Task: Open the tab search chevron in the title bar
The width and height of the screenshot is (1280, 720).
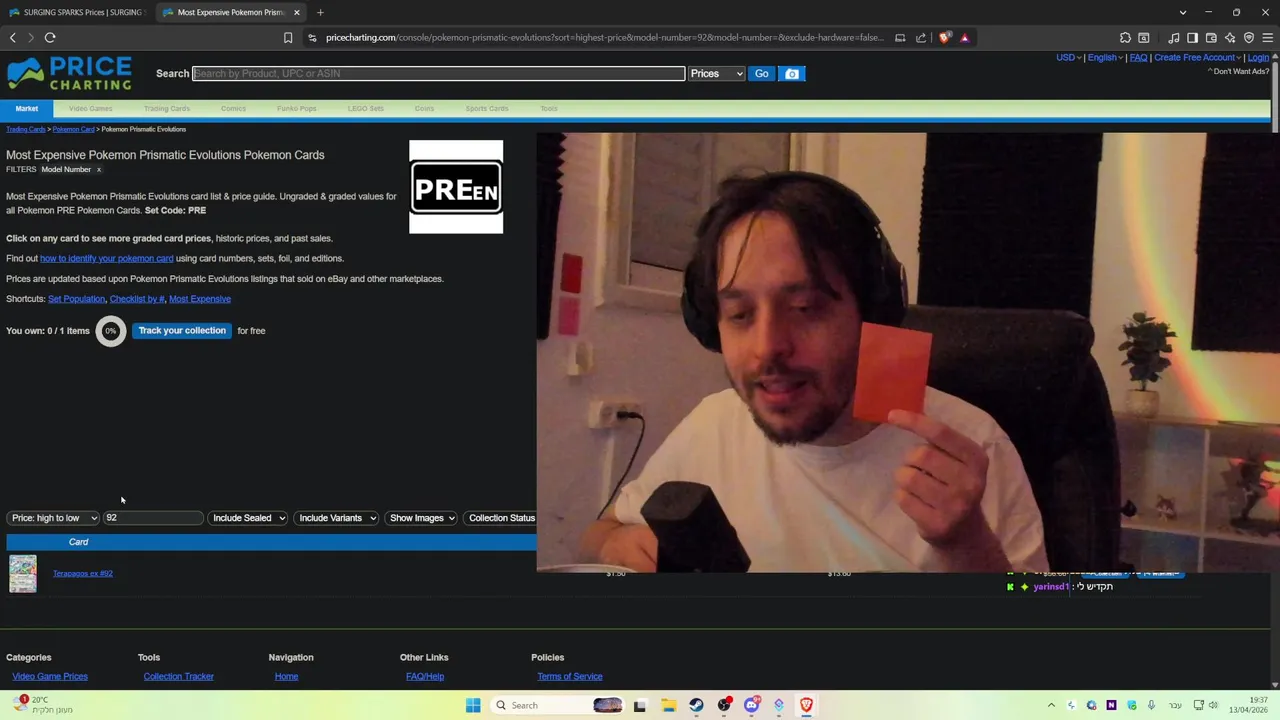Action: [1183, 12]
